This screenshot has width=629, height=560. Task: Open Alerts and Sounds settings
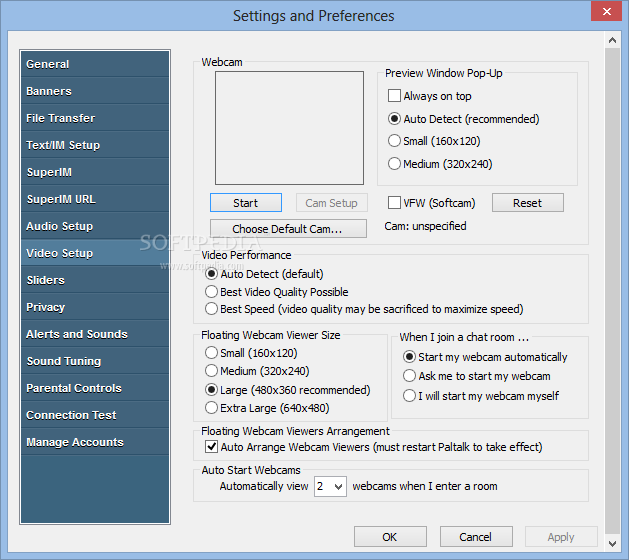pos(95,334)
